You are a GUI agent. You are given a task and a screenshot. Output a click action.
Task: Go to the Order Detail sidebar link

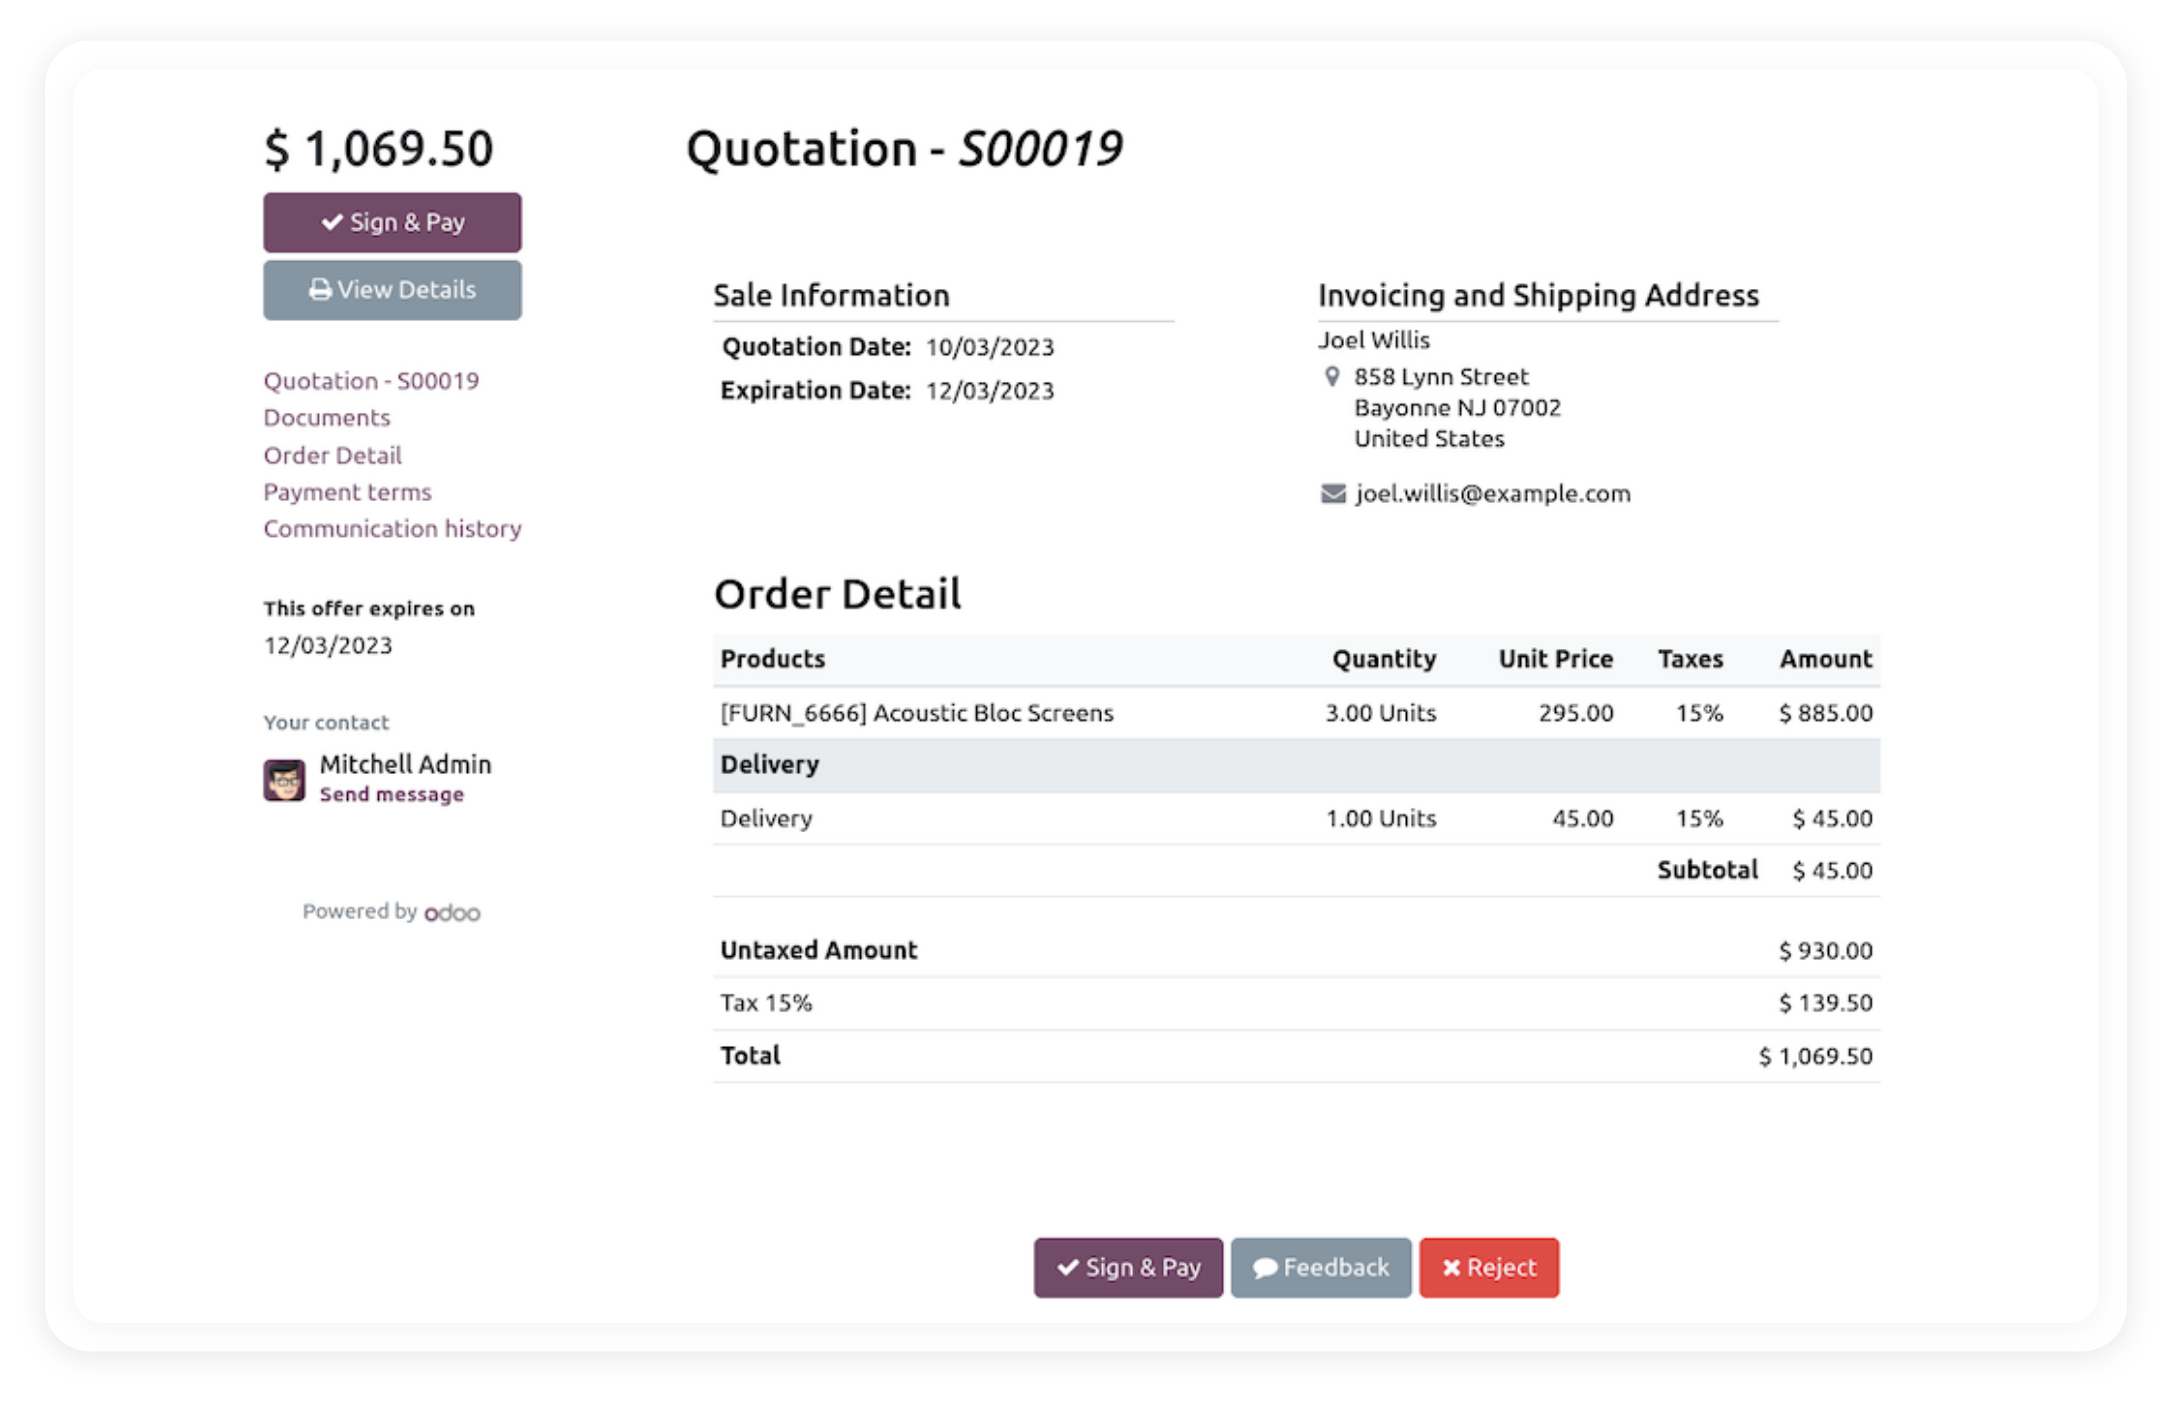tap(332, 456)
